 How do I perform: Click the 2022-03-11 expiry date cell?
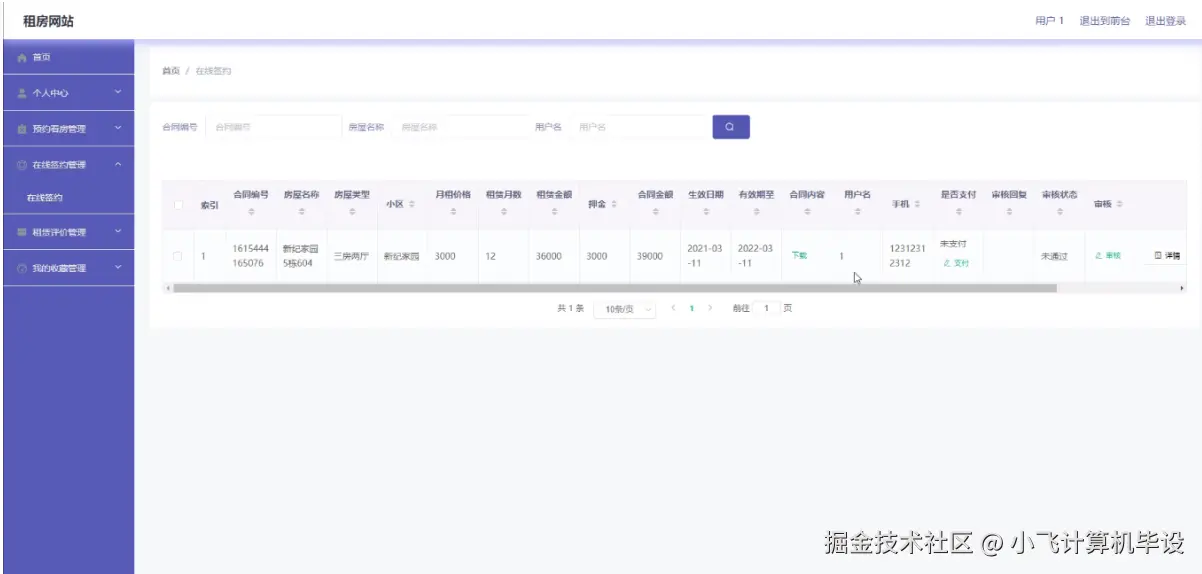tap(755, 256)
